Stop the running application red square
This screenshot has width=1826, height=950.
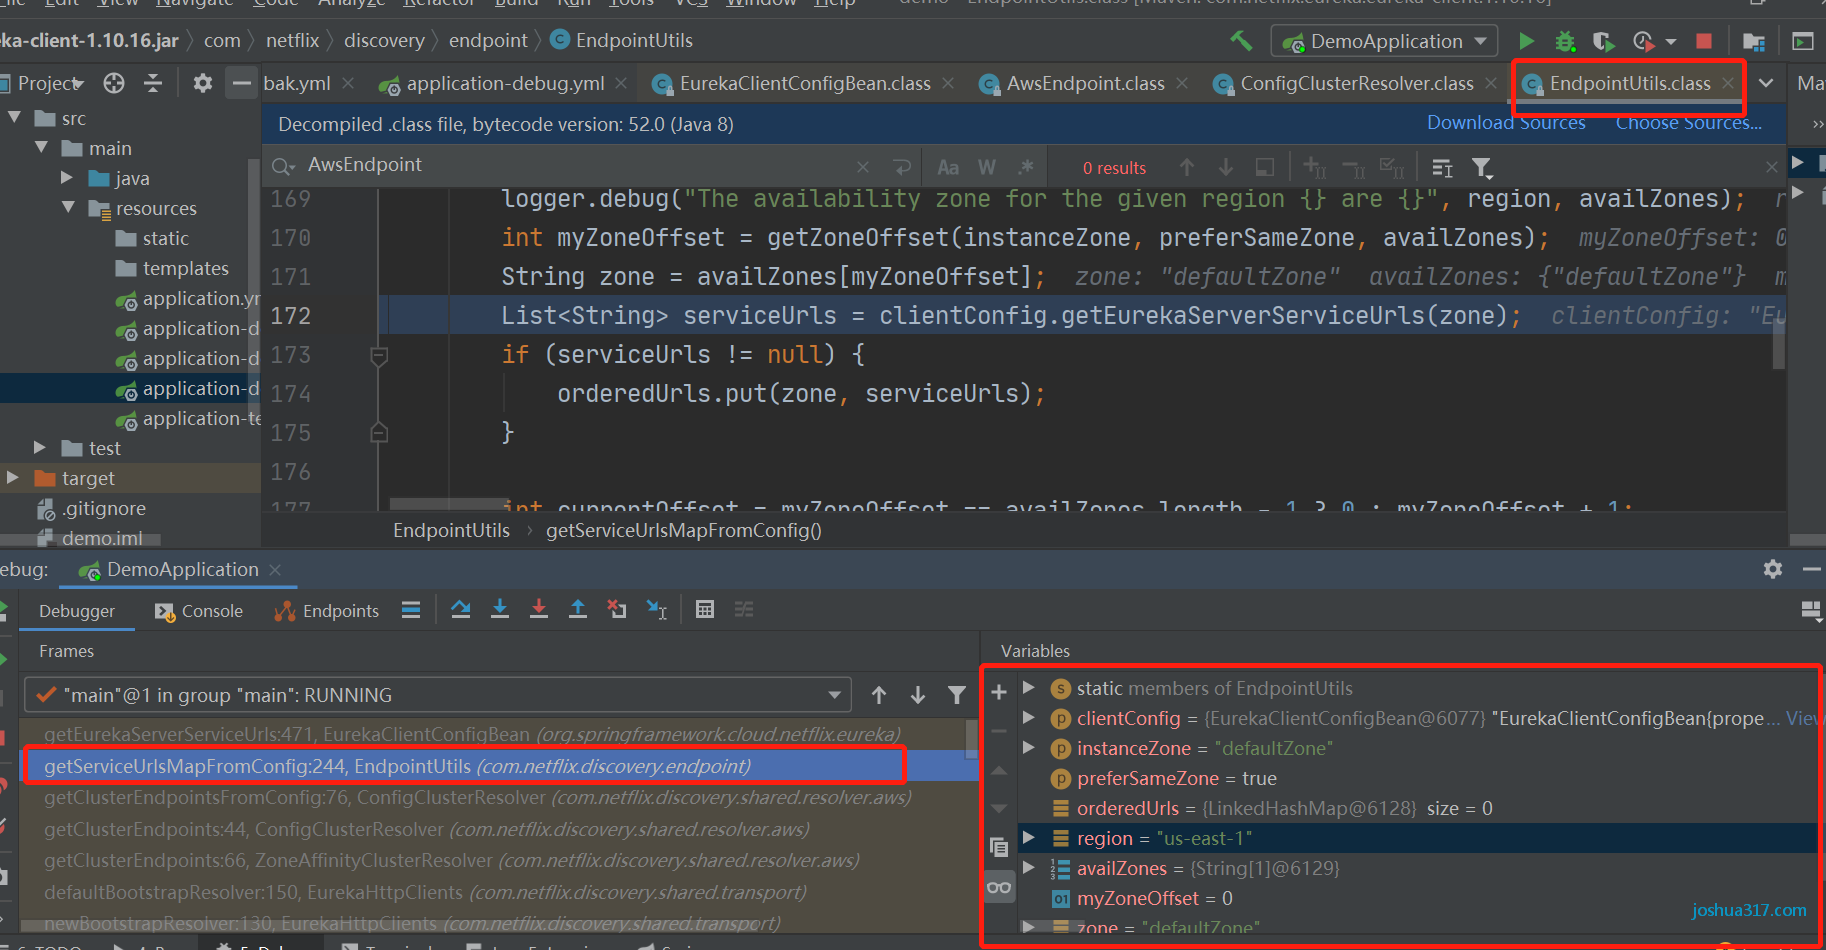pos(1704,41)
